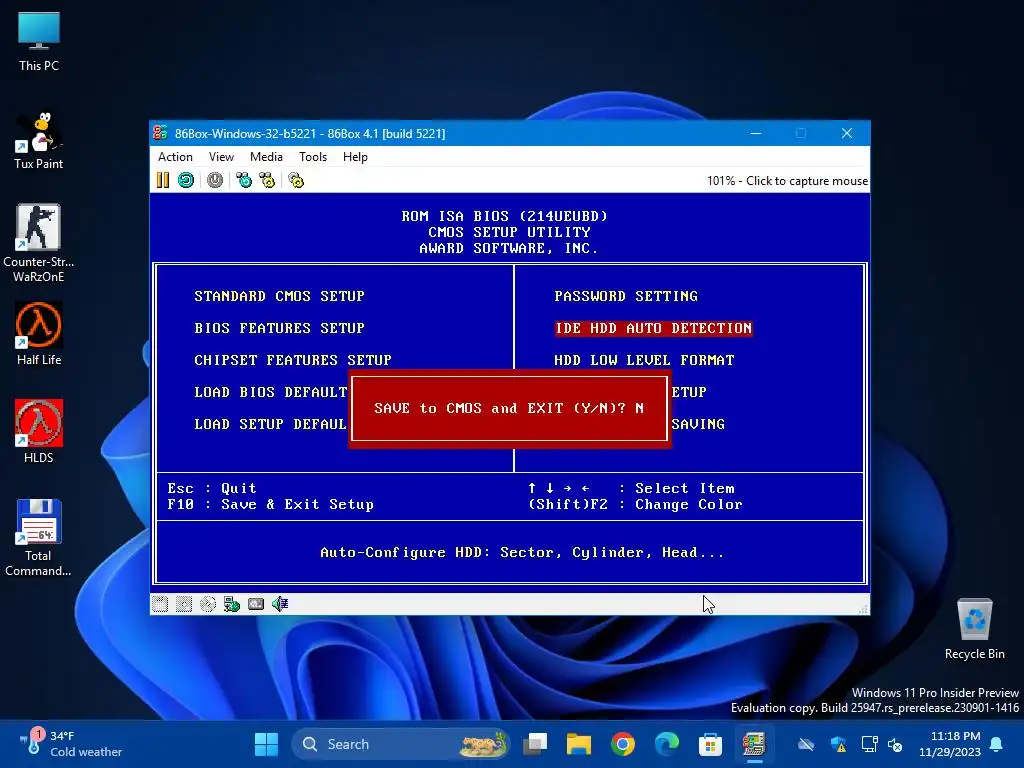Image resolution: width=1024 pixels, height=768 pixels.
Task: Click the 86Box taskbar icon
Action: (x=754, y=744)
